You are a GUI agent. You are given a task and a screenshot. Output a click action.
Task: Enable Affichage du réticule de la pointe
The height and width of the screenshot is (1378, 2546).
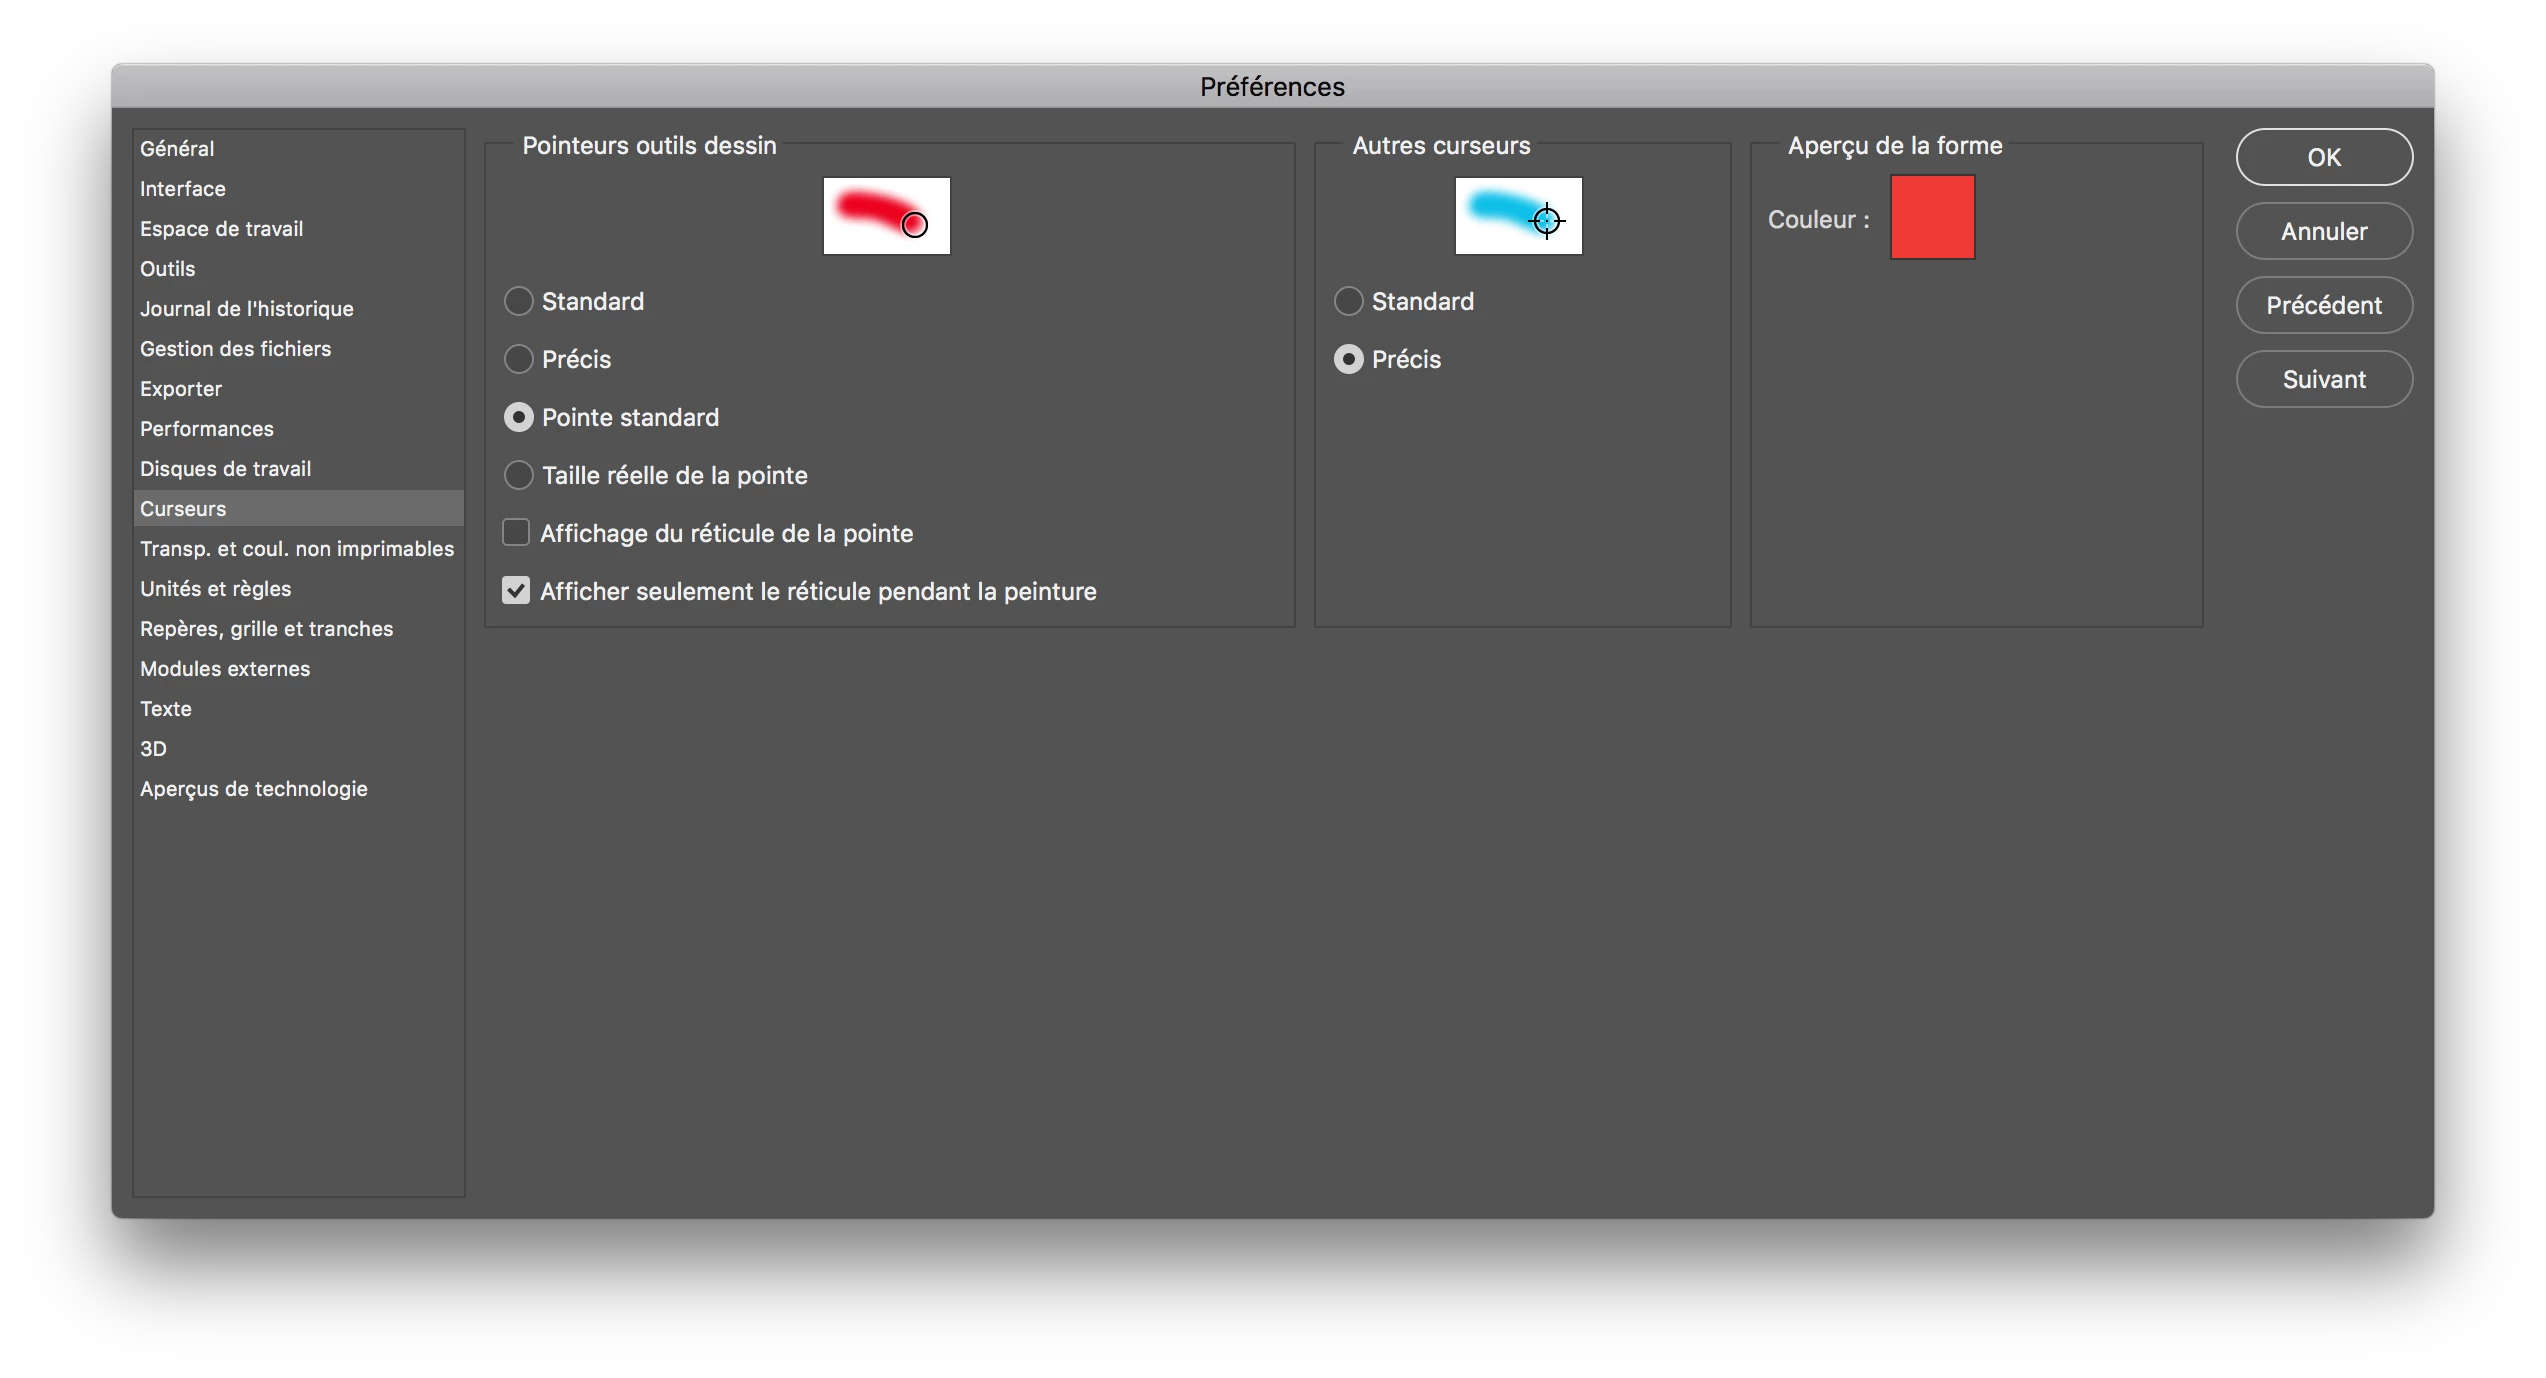pos(516,533)
